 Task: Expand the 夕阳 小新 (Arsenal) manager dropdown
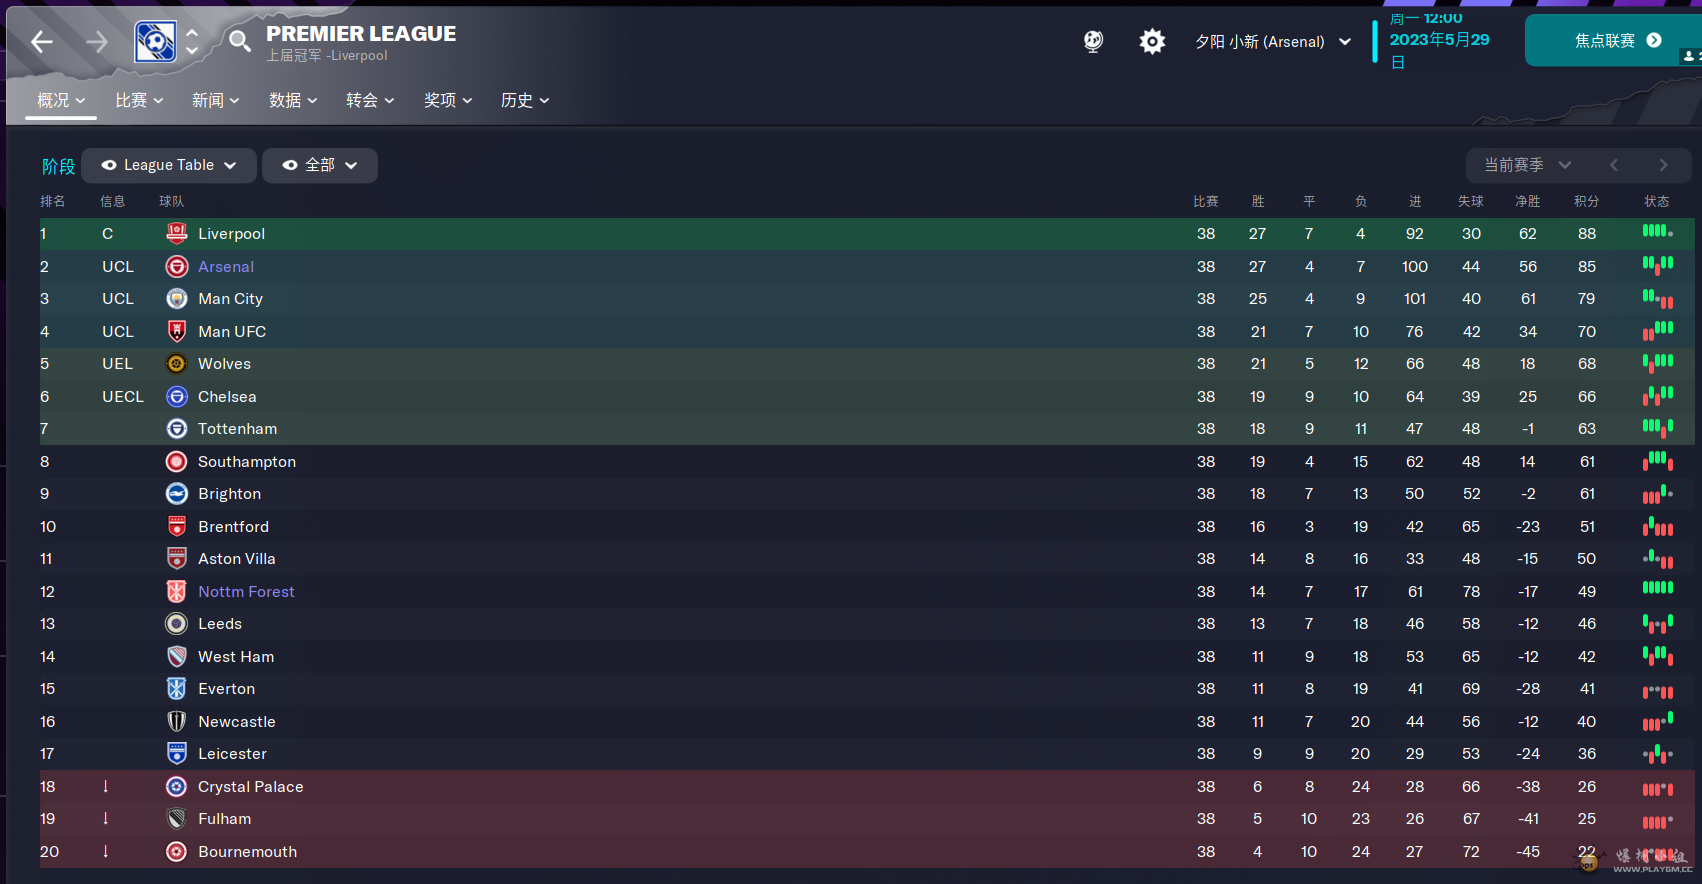pos(1273,42)
